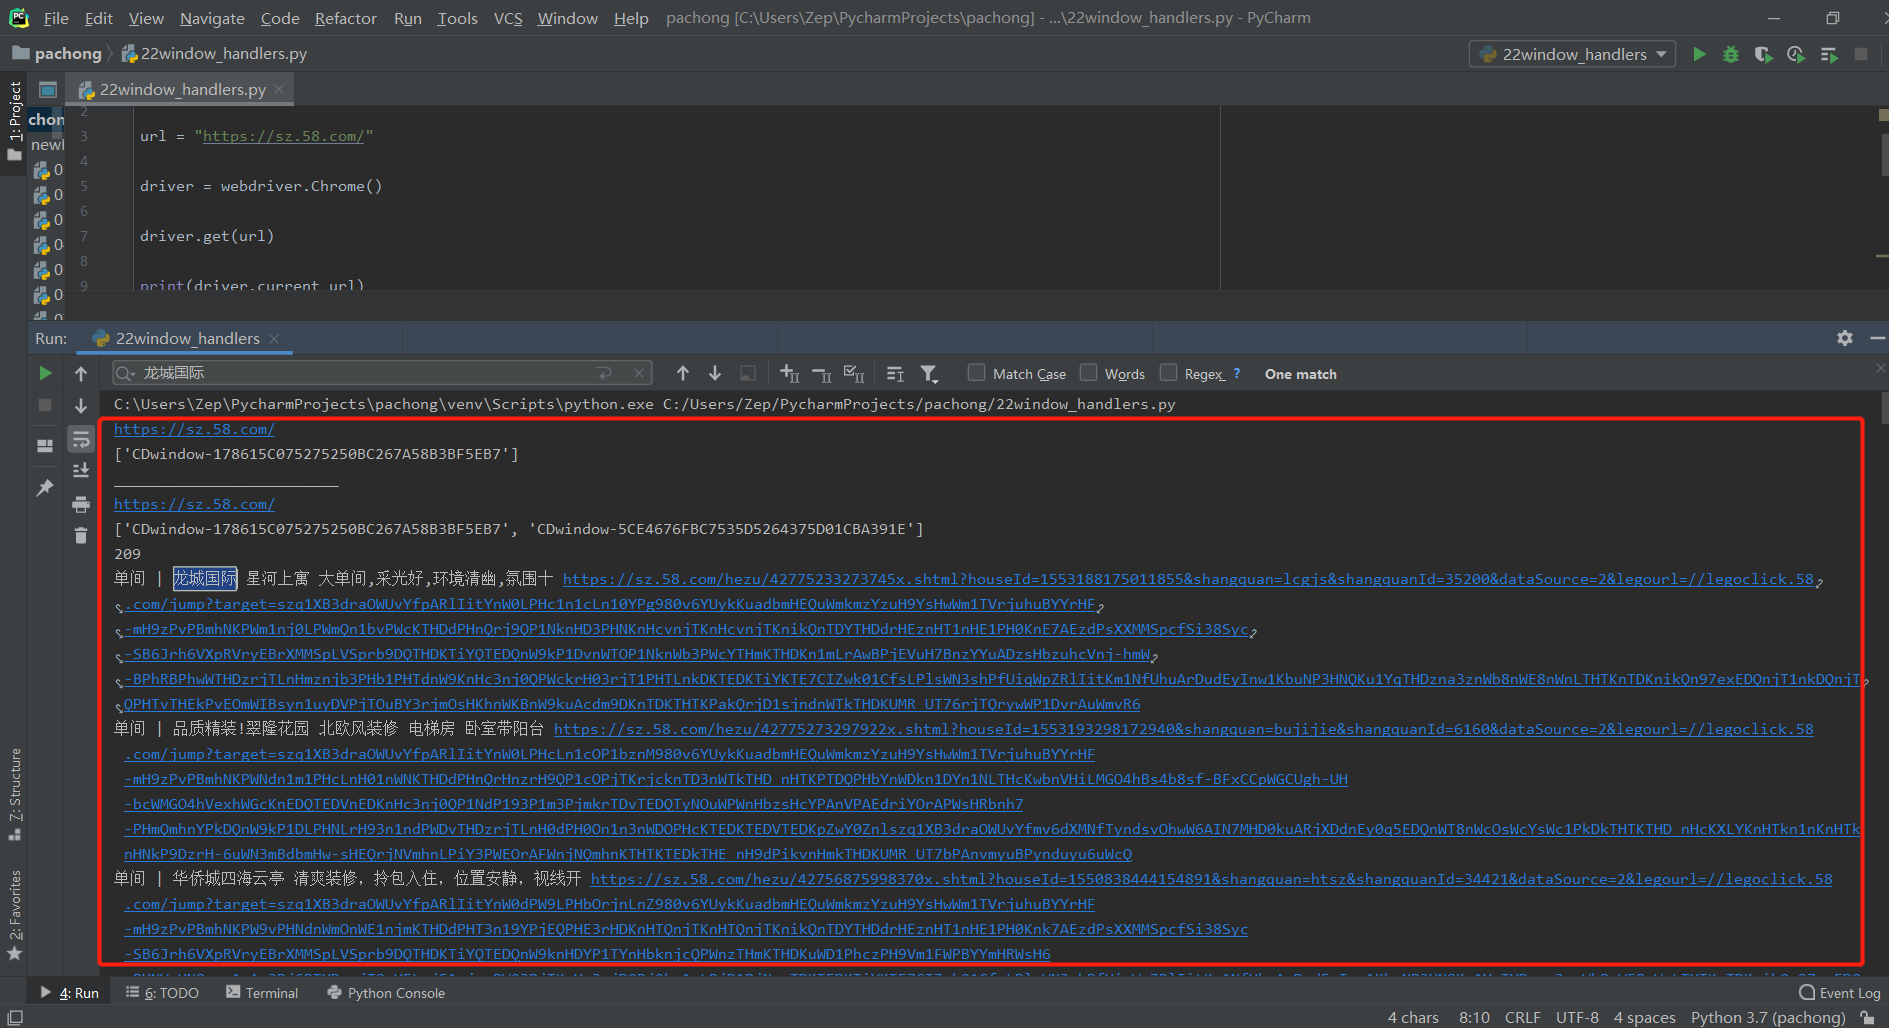Add selection for next occurrence icon
This screenshot has height=1028, width=1889.
click(789, 373)
